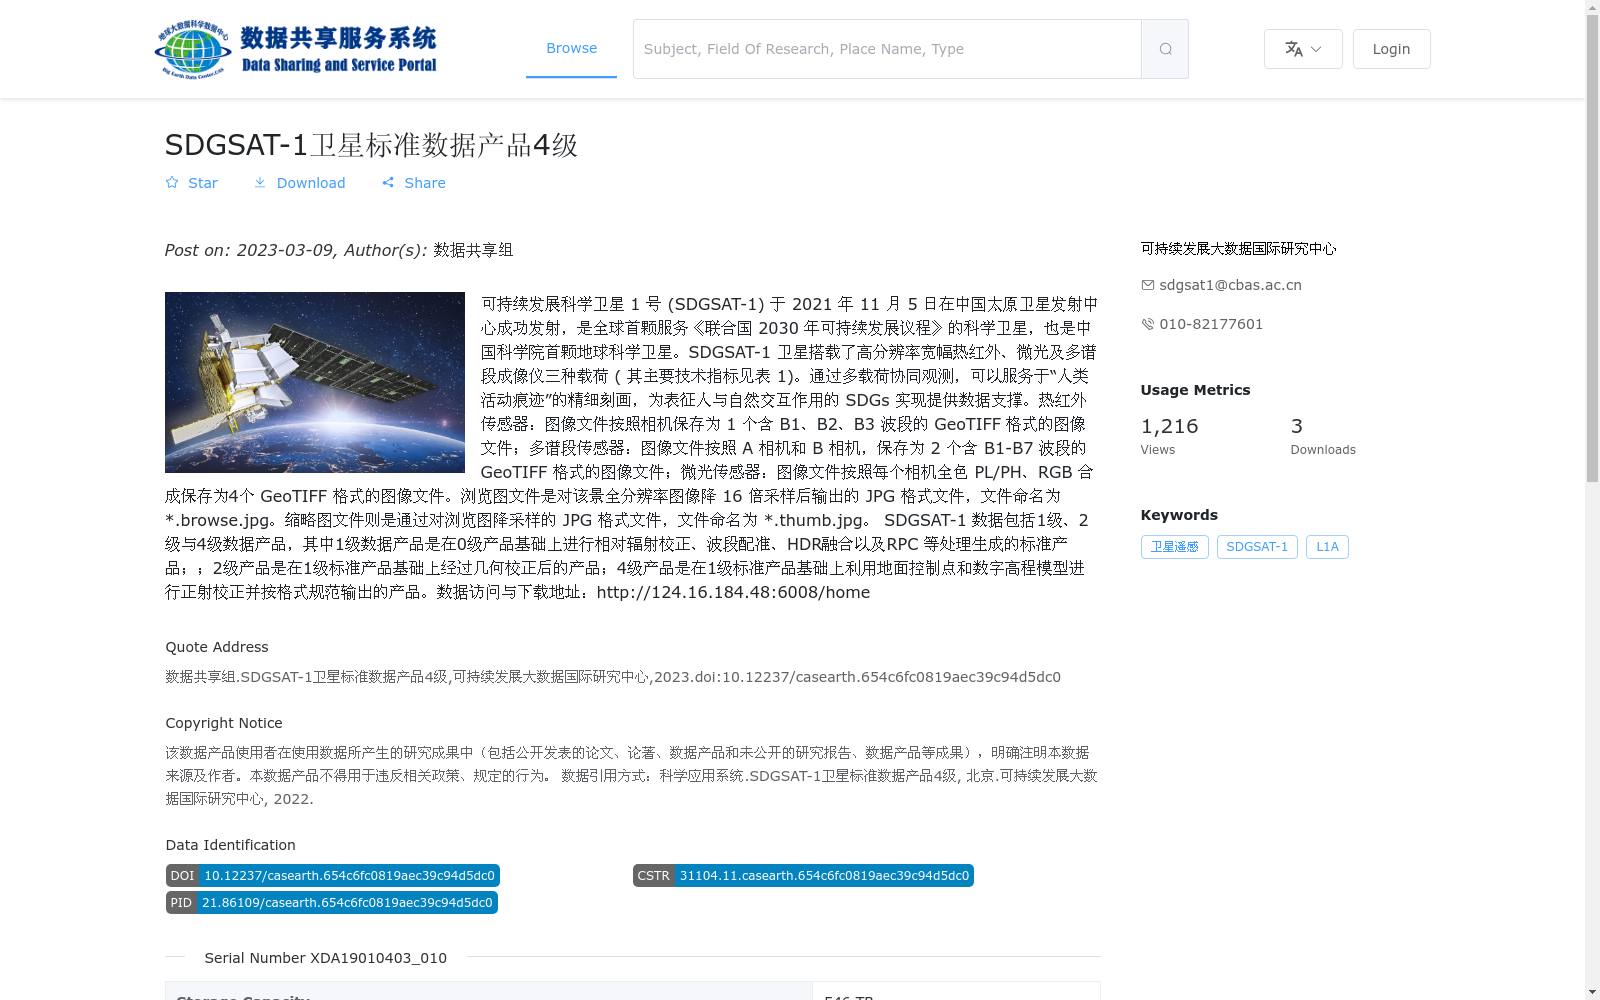Click the Keywords heading
This screenshot has height=1000, width=1600.
pos(1179,515)
